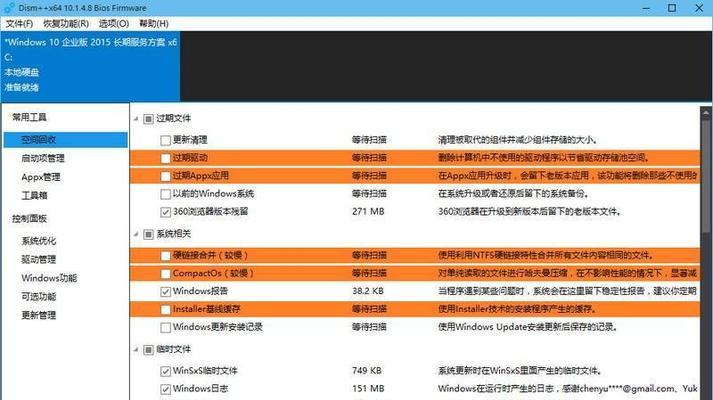Collapse the 过期文件 group
This screenshot has height=400, width=713.
tap(136, 119)
